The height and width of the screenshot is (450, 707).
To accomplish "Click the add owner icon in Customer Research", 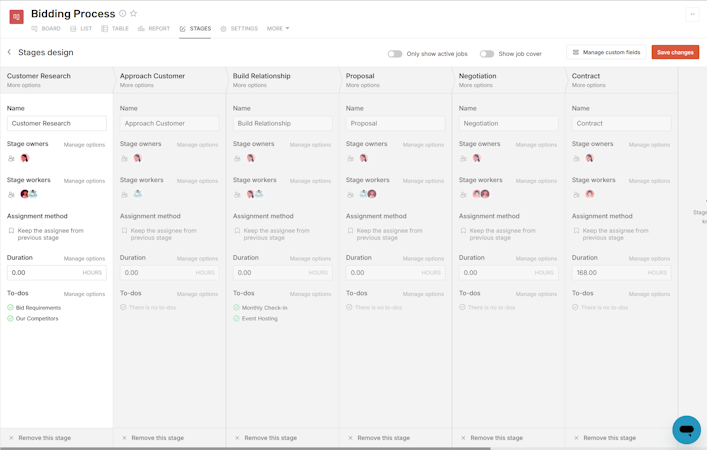I will (x=12, y=158).
